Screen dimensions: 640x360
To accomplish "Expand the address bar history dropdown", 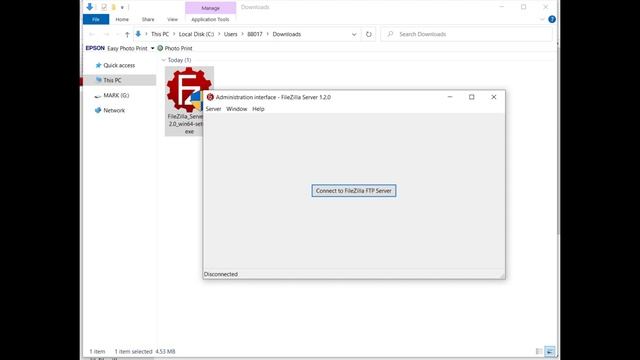I will [x=354, y=34].
